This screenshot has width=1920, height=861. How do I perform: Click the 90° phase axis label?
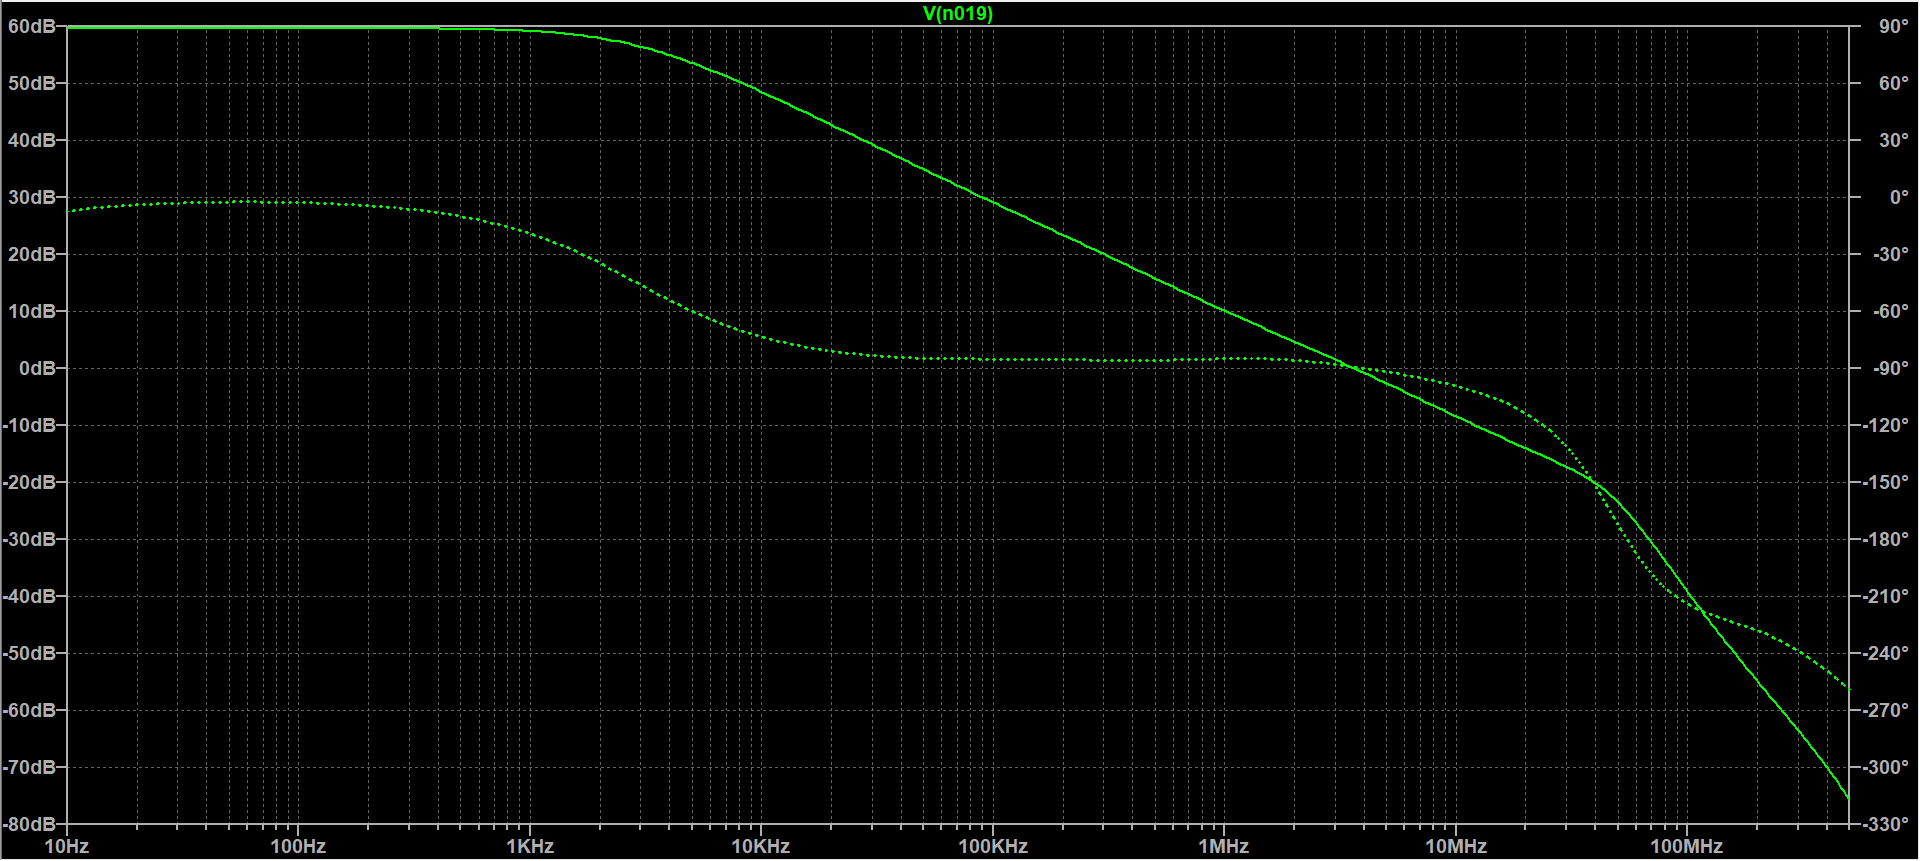tap(1893, 27)
